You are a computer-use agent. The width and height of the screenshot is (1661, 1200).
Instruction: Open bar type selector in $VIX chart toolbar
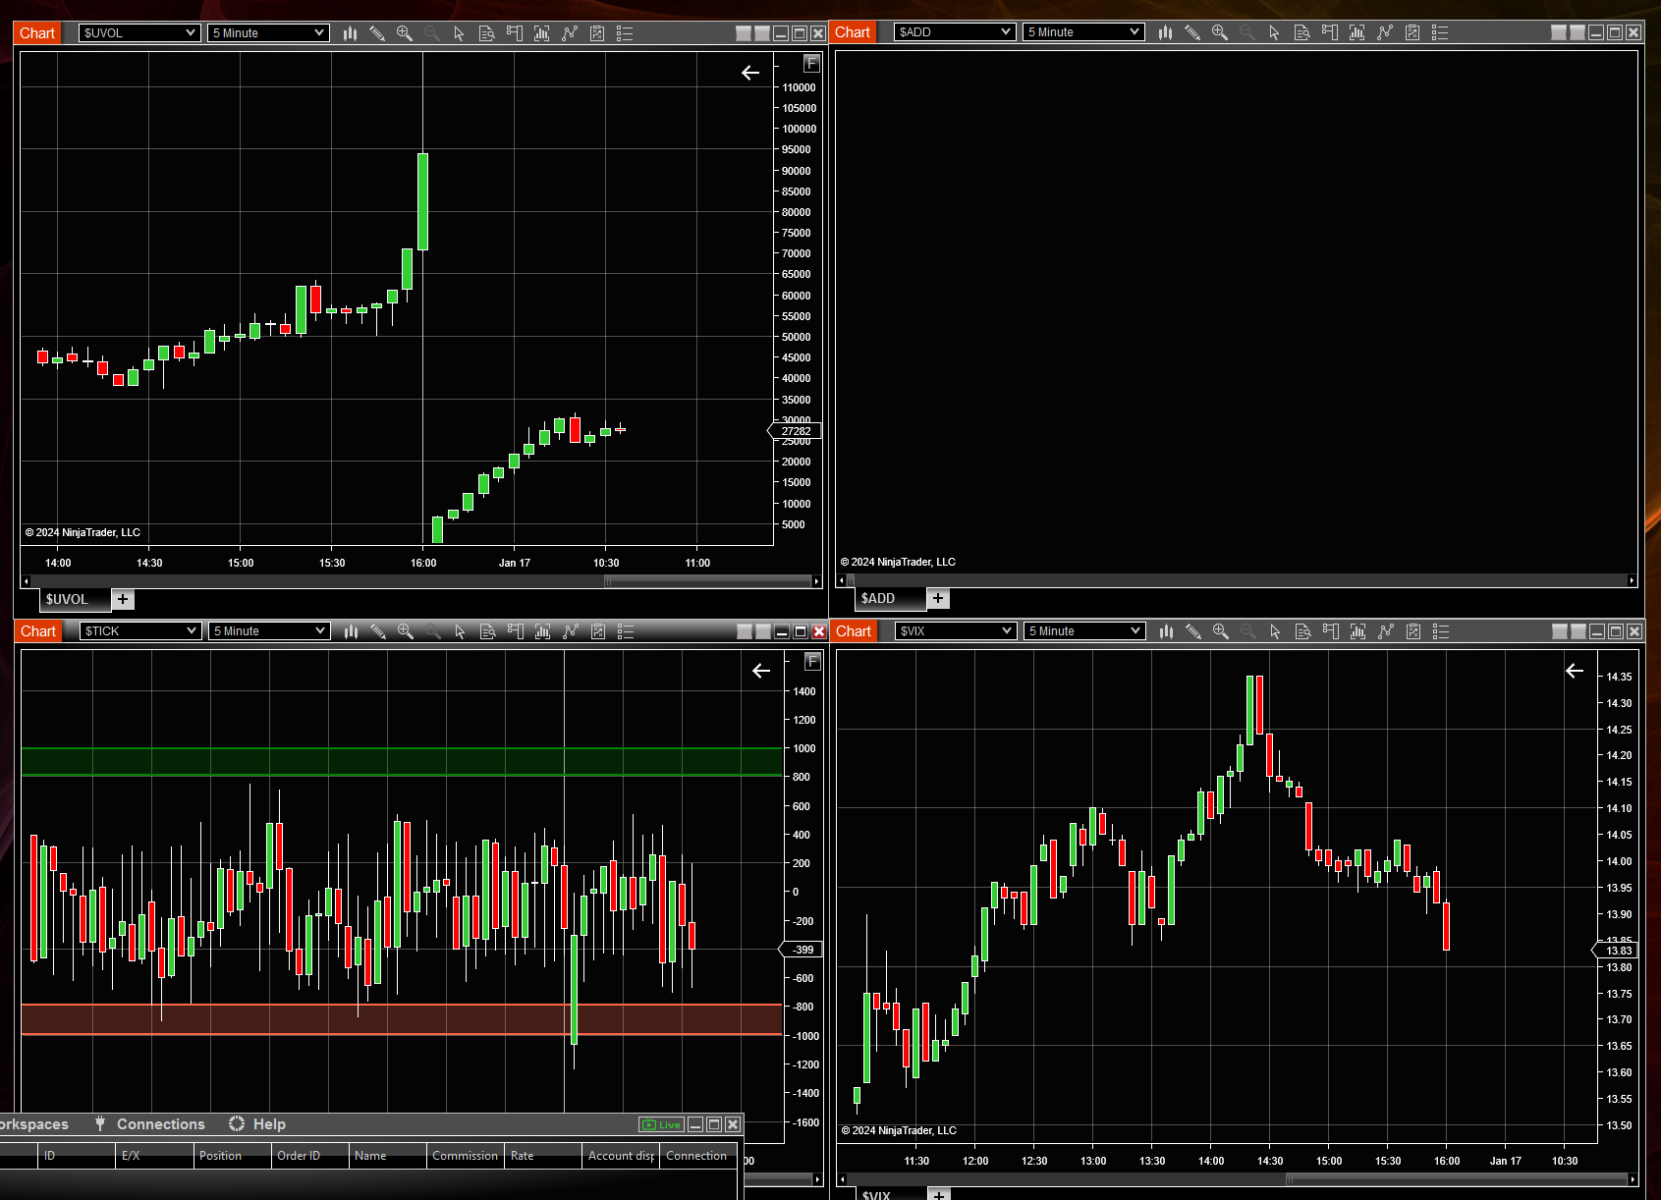click(x=1166, y=631)
